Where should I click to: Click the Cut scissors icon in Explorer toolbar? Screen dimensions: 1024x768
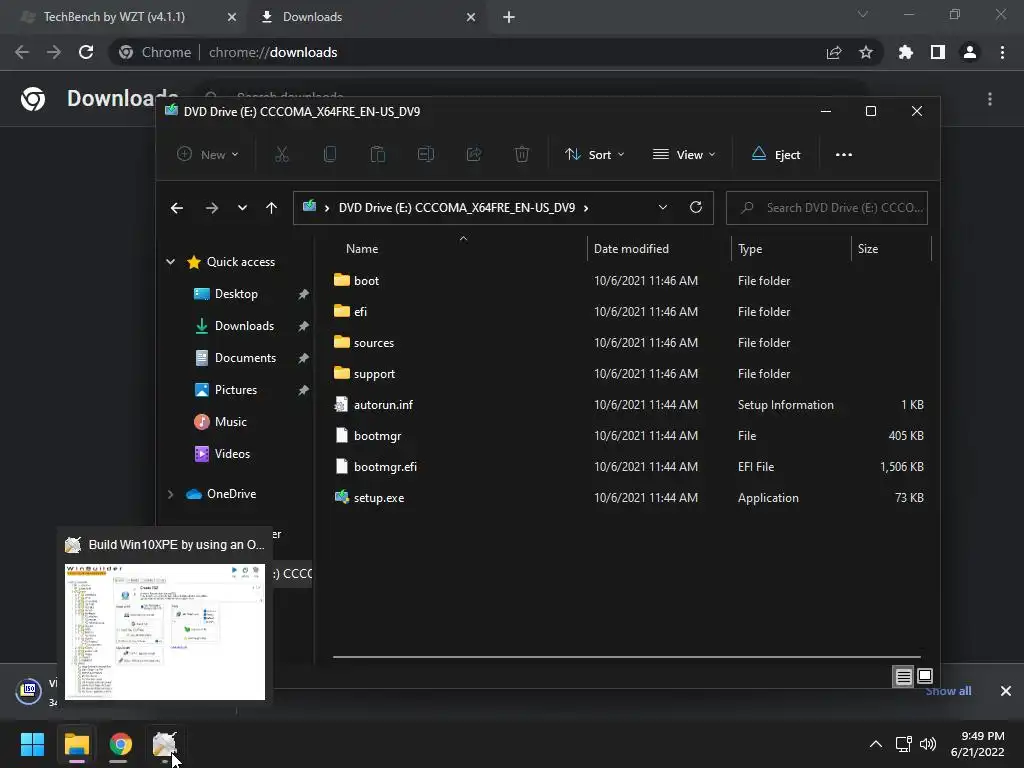coord(281,155)
